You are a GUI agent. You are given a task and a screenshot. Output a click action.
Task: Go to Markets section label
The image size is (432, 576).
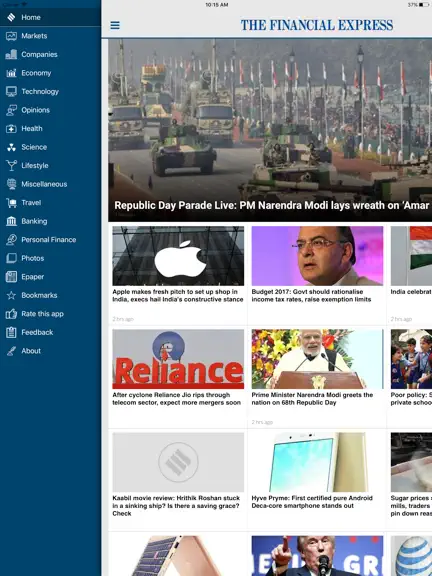click(x=34, y=36)
